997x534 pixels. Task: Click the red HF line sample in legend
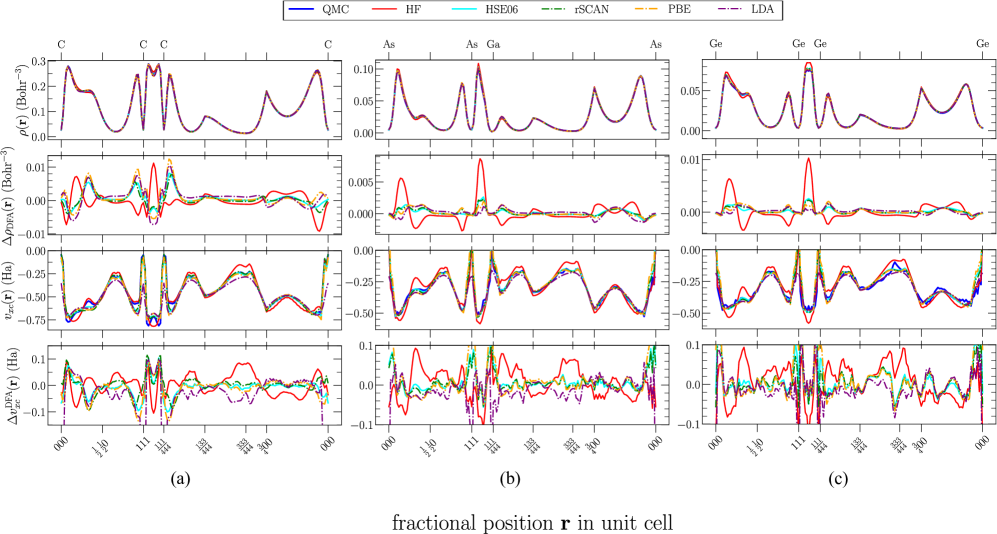(385, 10)
